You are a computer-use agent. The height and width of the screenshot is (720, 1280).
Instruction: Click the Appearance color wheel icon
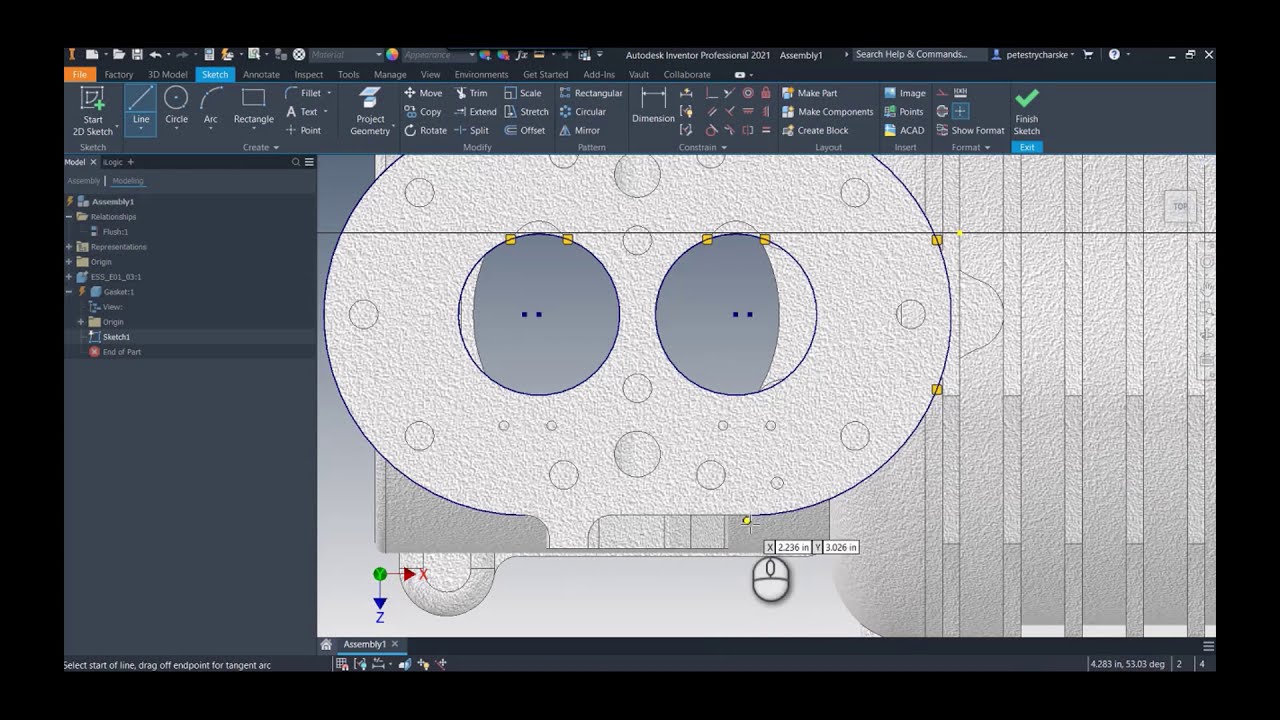pyautogui.click(x=392, y=55)
